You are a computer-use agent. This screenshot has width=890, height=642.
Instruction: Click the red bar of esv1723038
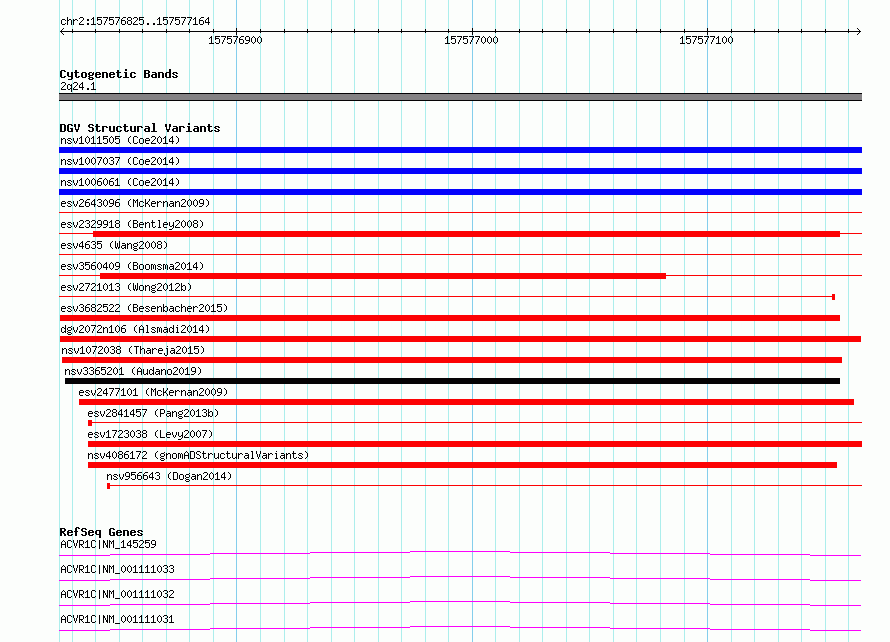point(475,444)
